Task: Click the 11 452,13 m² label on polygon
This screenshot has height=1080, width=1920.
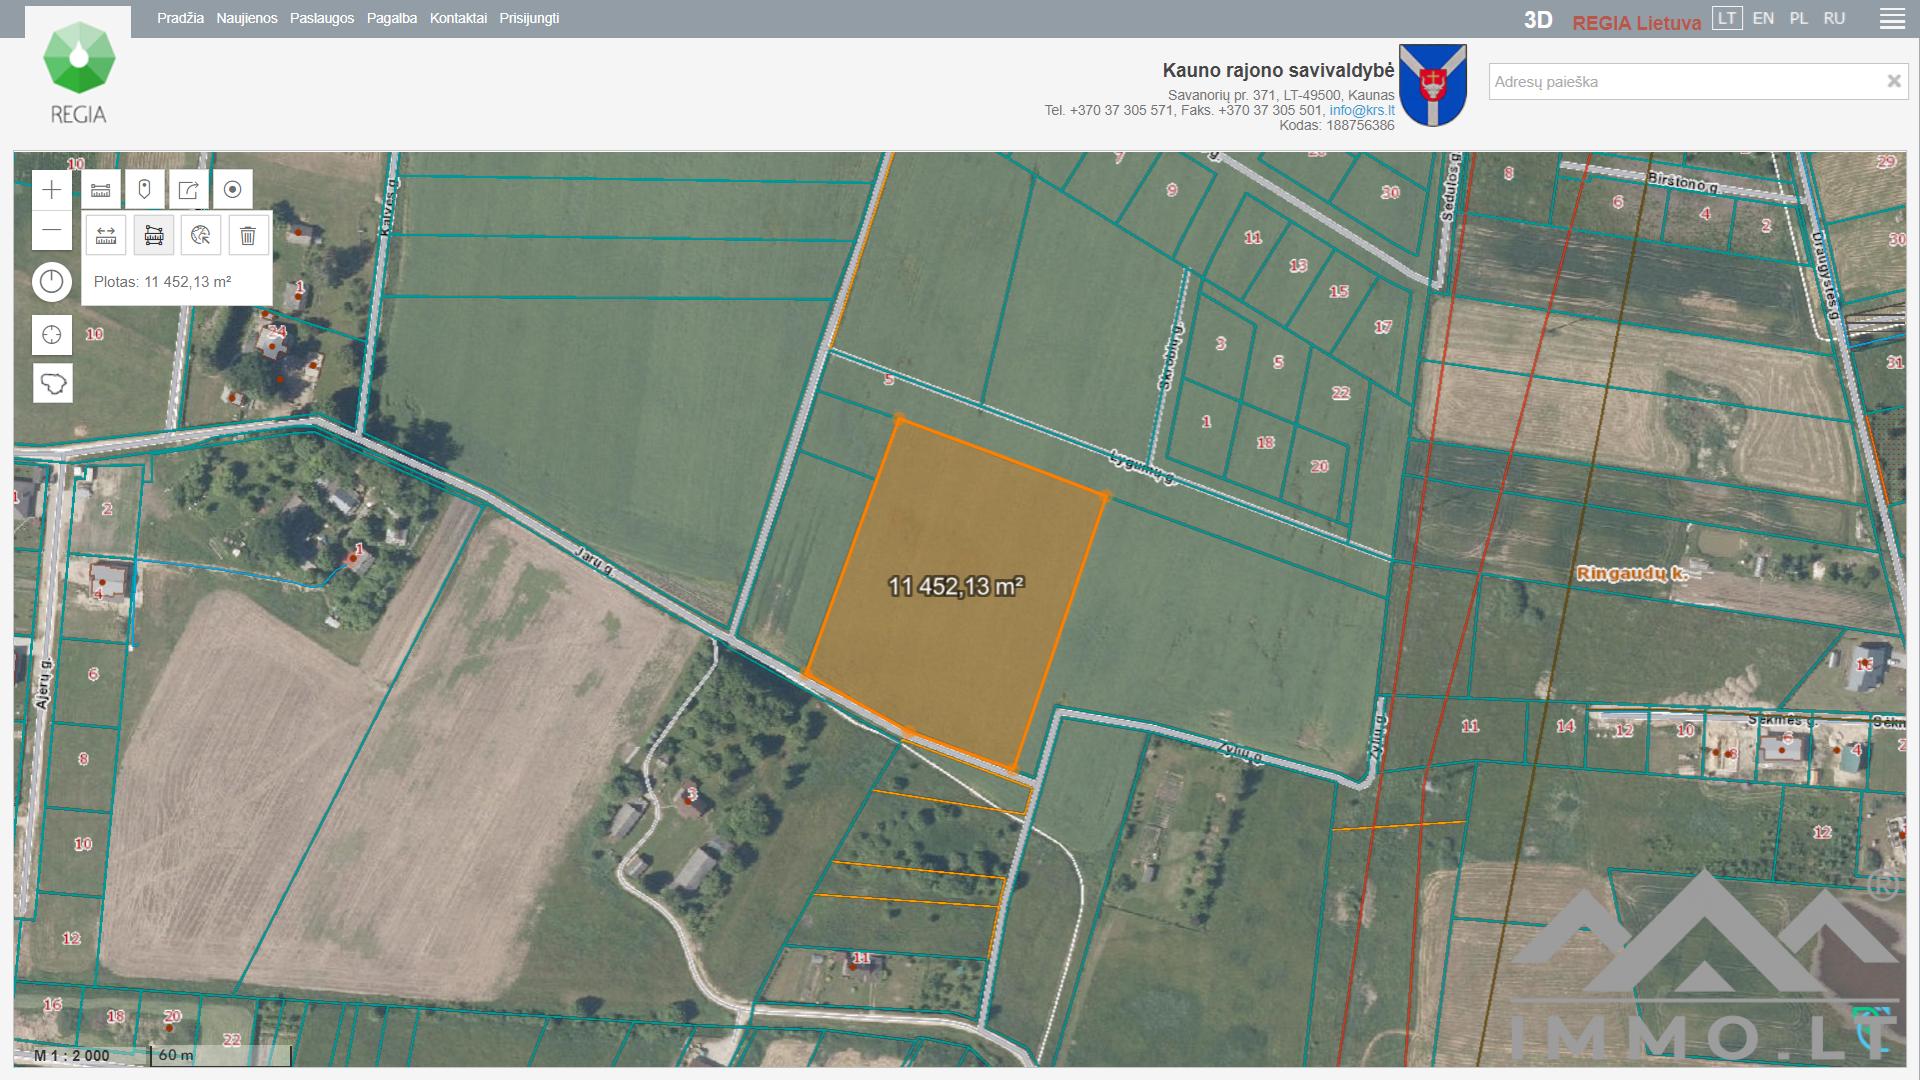Action: pyautogui.click(x=956, y=586)
